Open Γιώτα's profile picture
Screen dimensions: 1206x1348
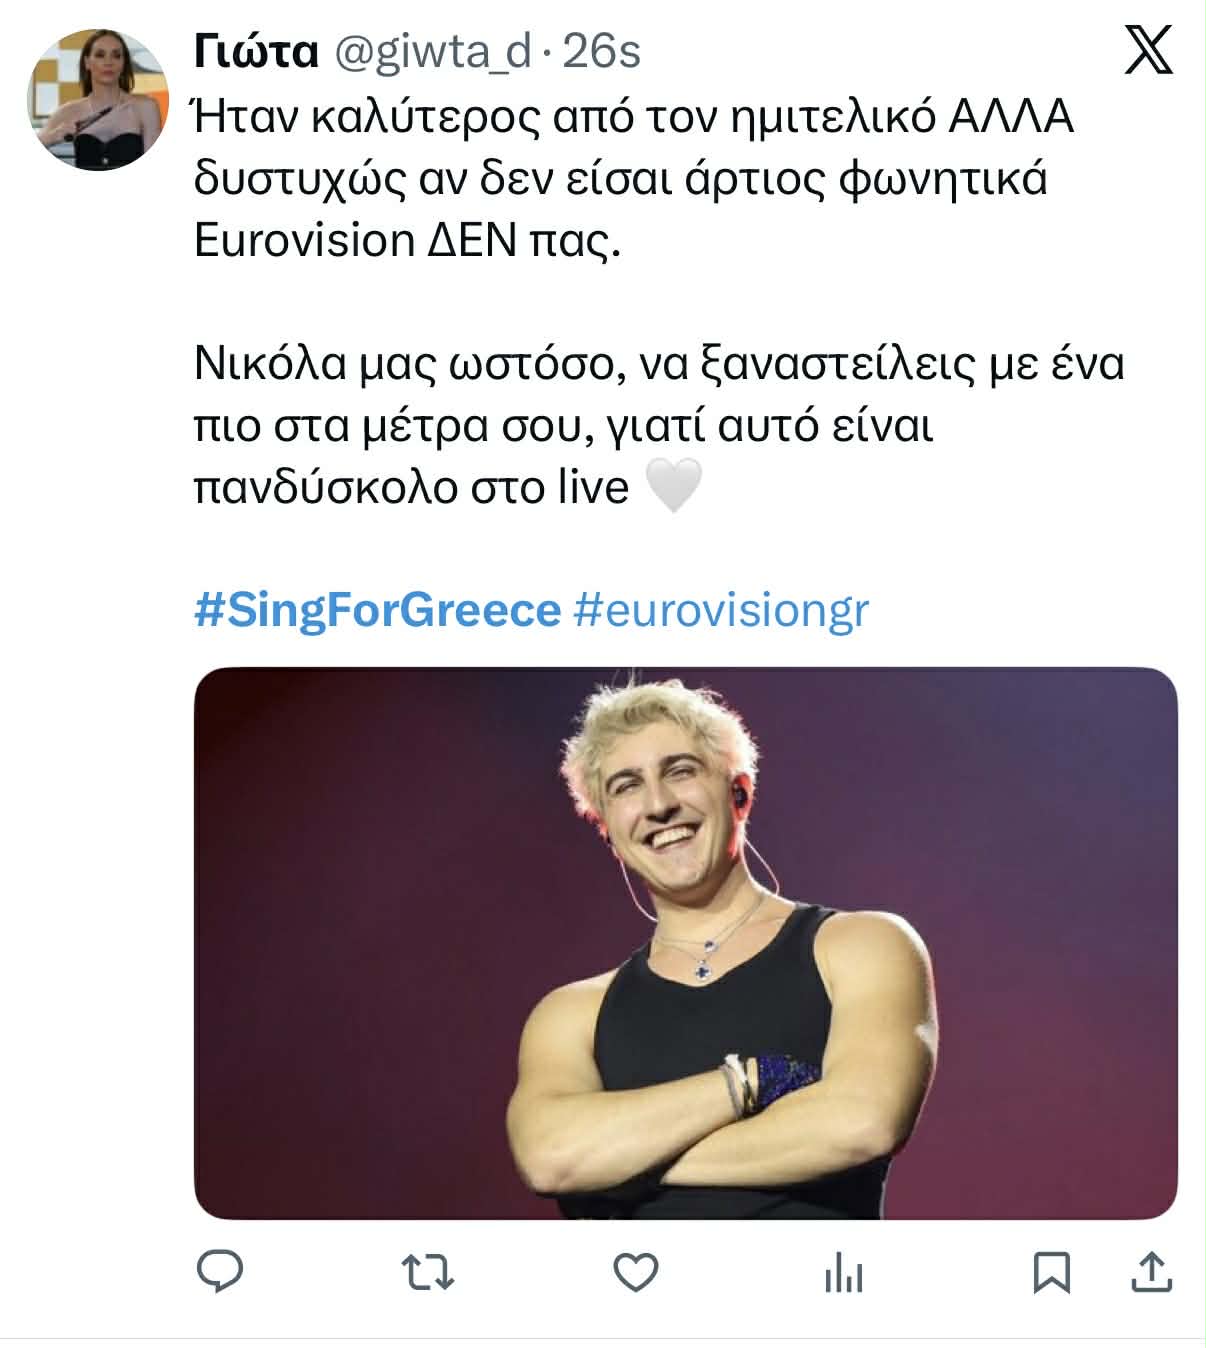[98, 100]
